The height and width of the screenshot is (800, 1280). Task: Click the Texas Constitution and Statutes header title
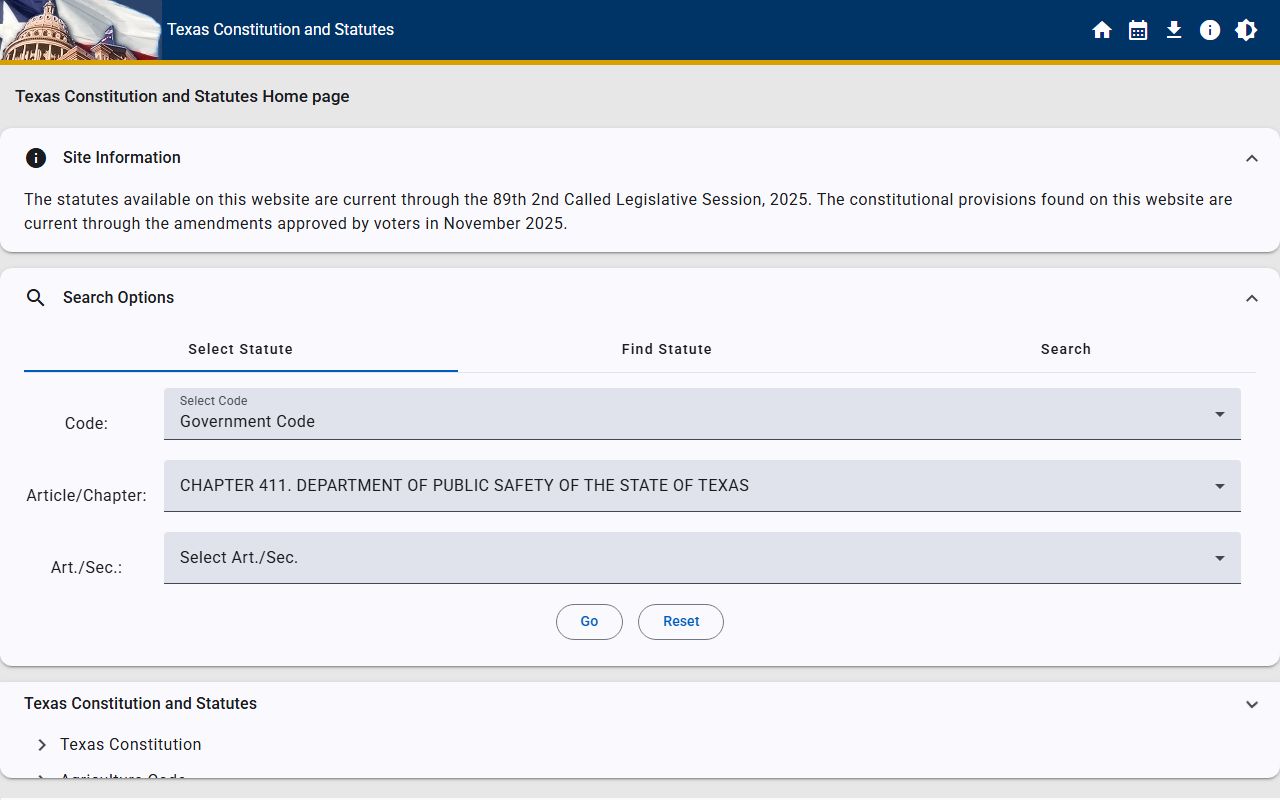281,30
